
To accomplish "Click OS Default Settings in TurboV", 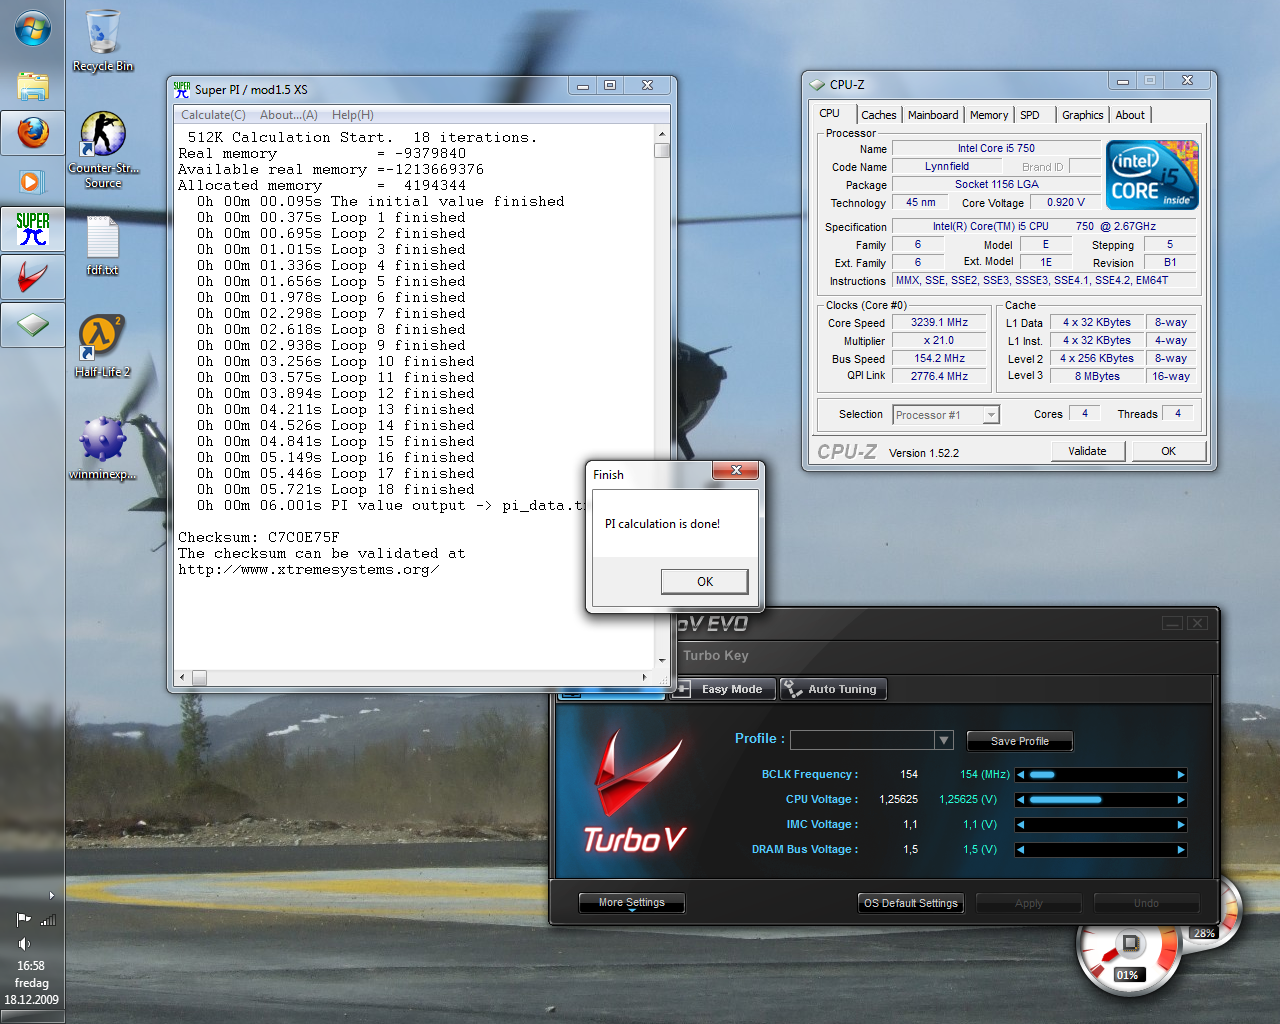I will [x=911, y=903].
